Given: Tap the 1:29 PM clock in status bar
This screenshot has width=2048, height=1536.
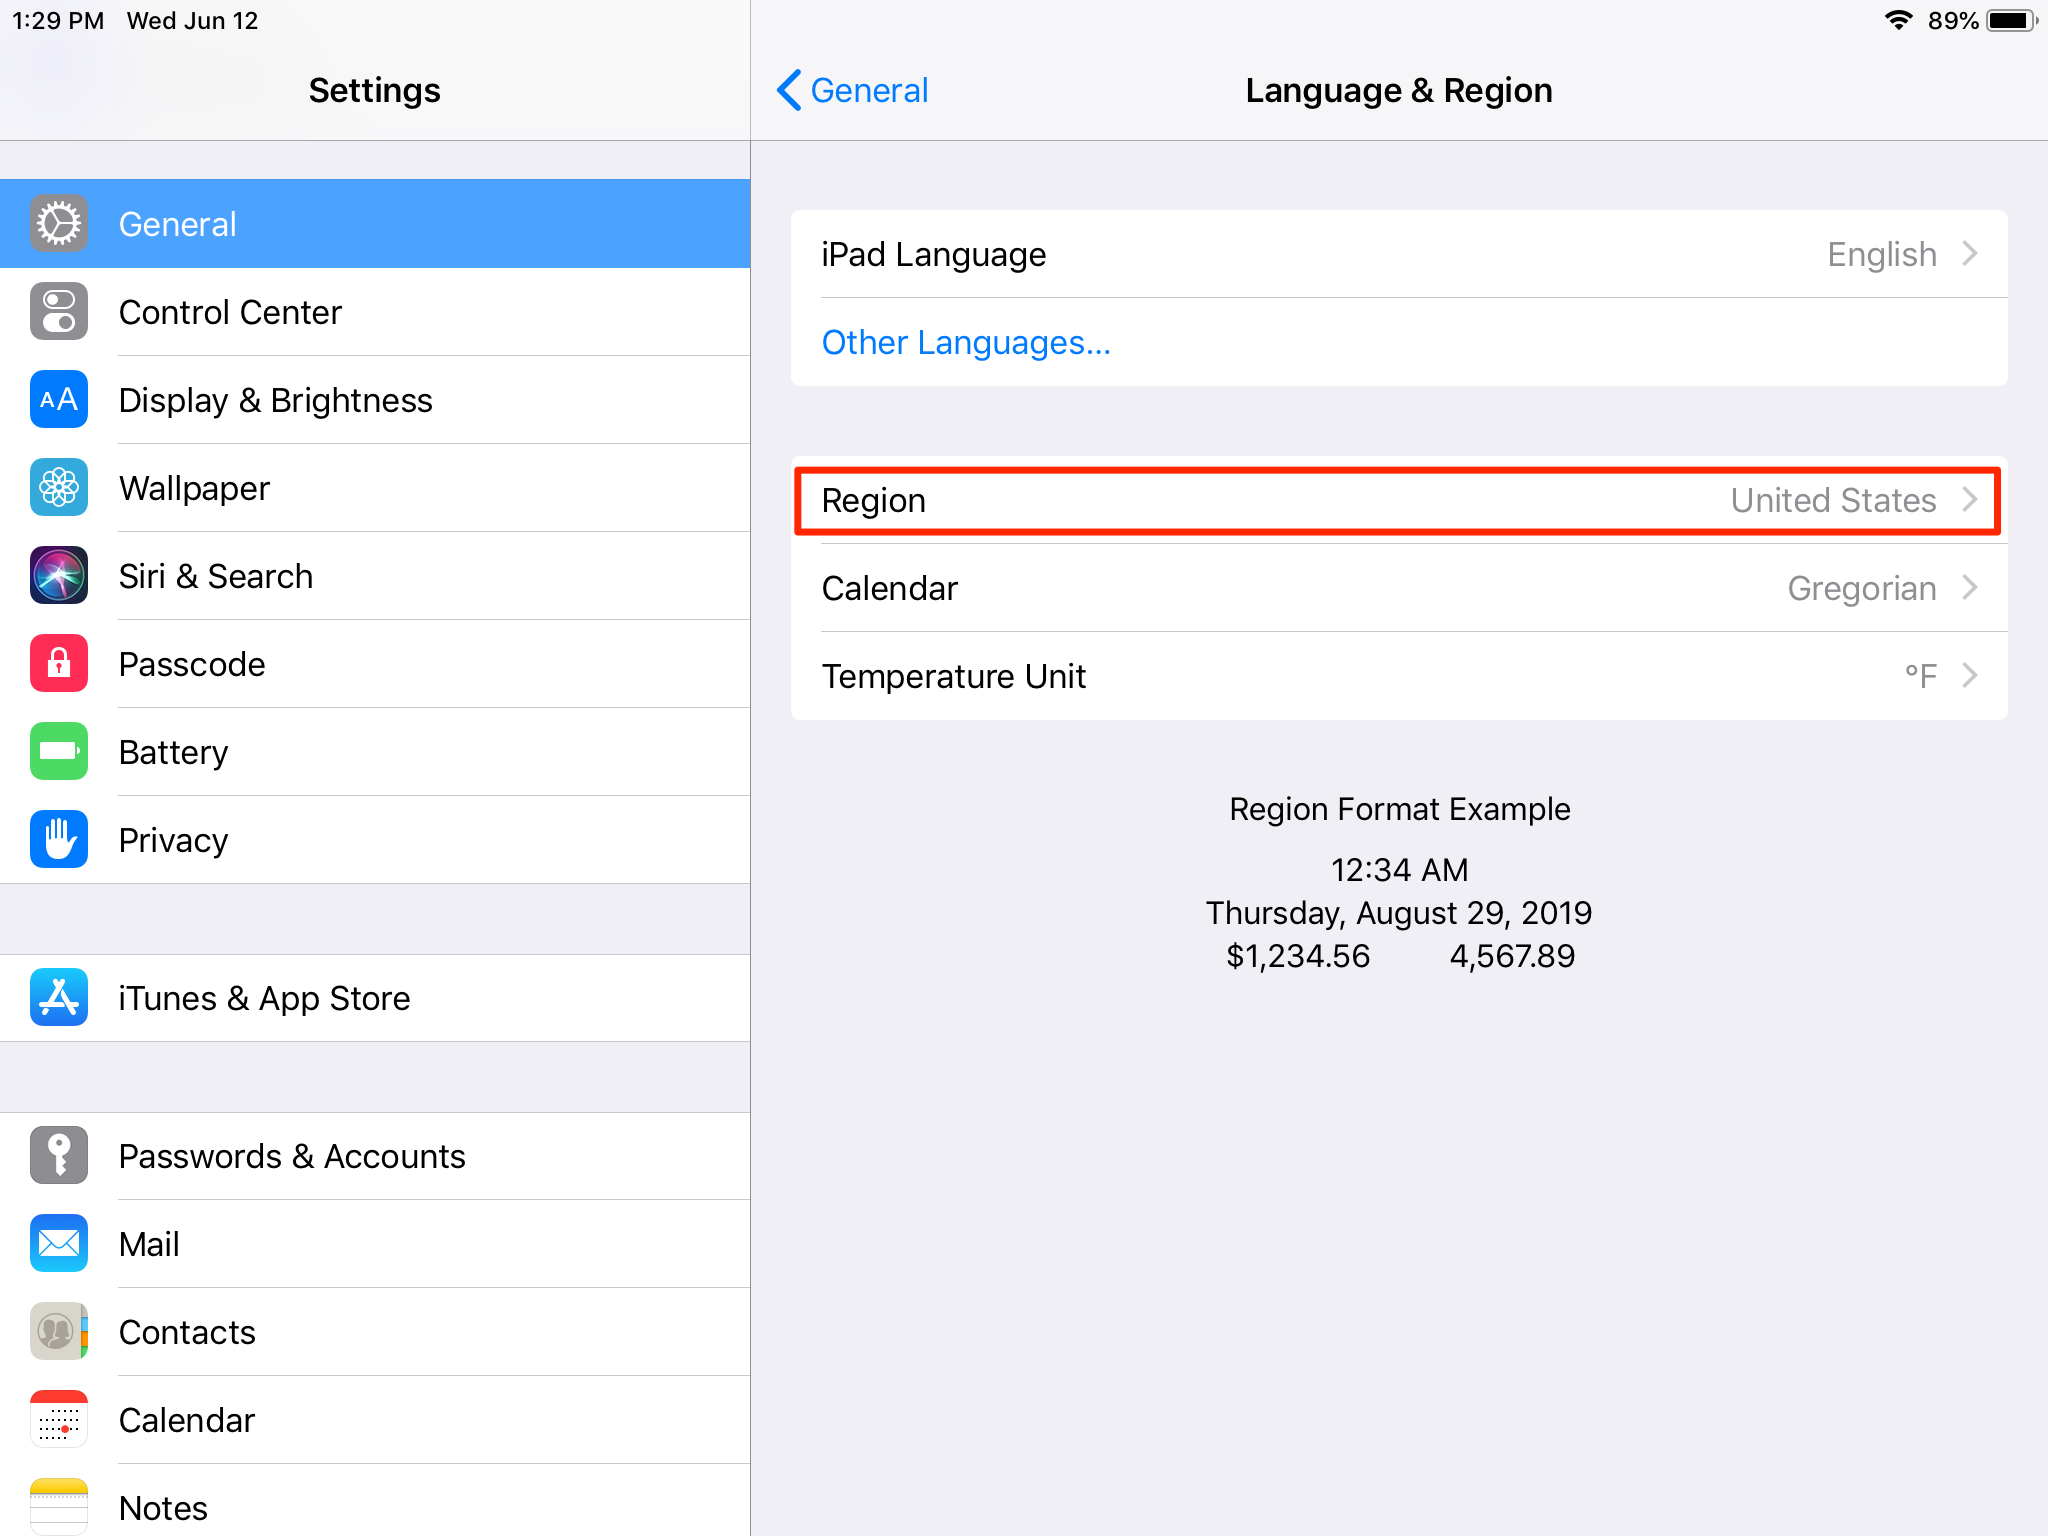Looking at the screenshot, I should 58,21.
